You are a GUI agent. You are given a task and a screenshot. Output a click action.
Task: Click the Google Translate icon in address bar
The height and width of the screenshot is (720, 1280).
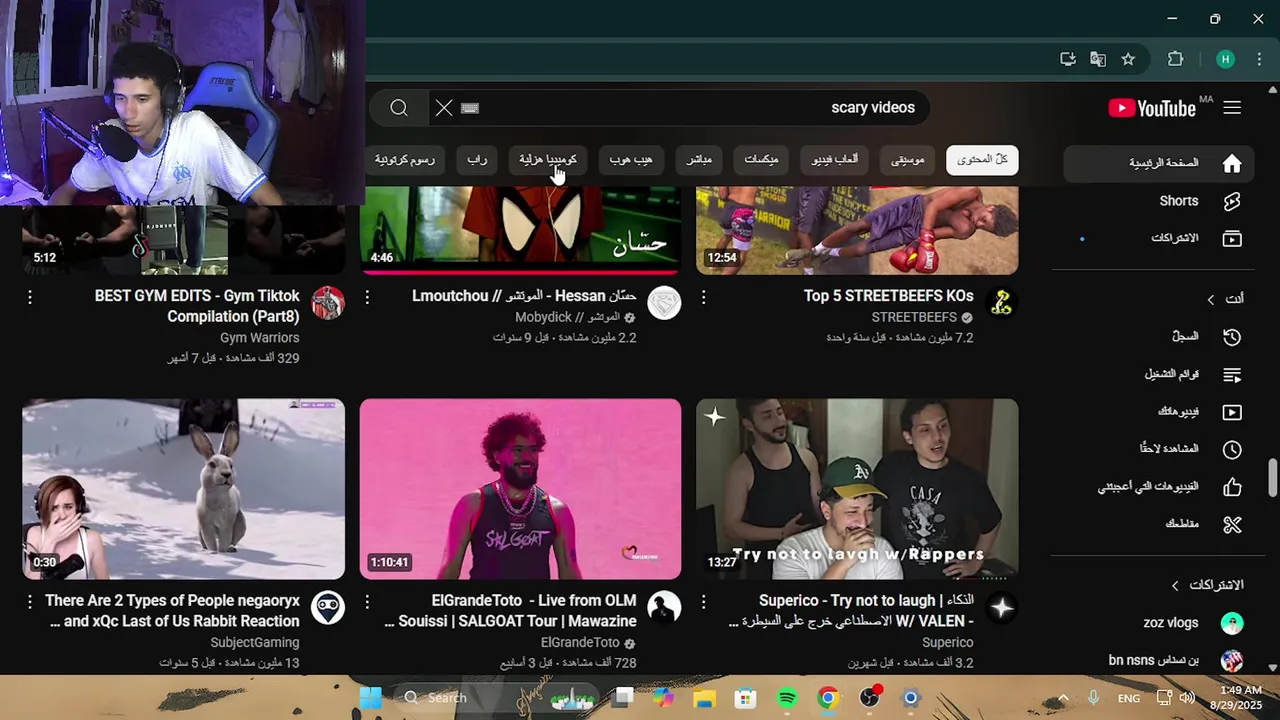click(x=1098, y=59)
